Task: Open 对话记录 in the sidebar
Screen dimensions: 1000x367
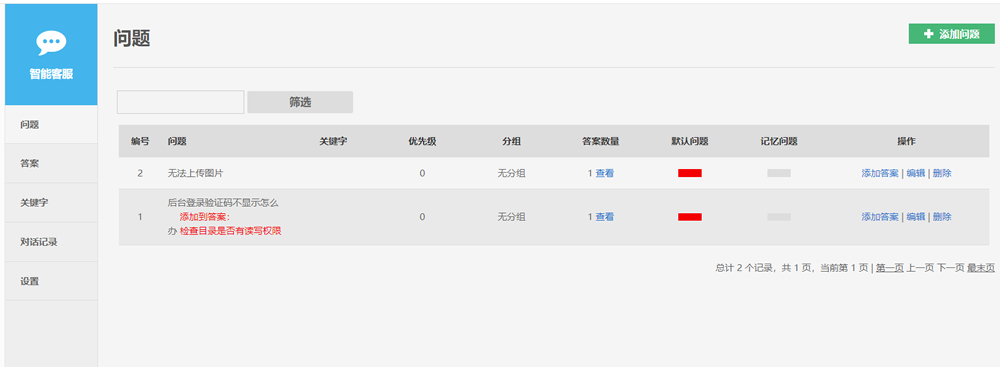Action: (51, 242)
